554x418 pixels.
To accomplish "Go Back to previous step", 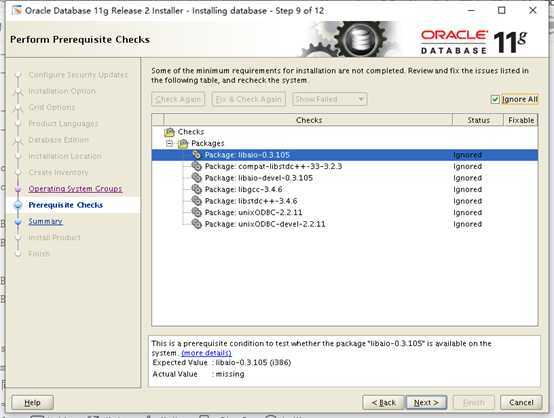I will (383, 402).
